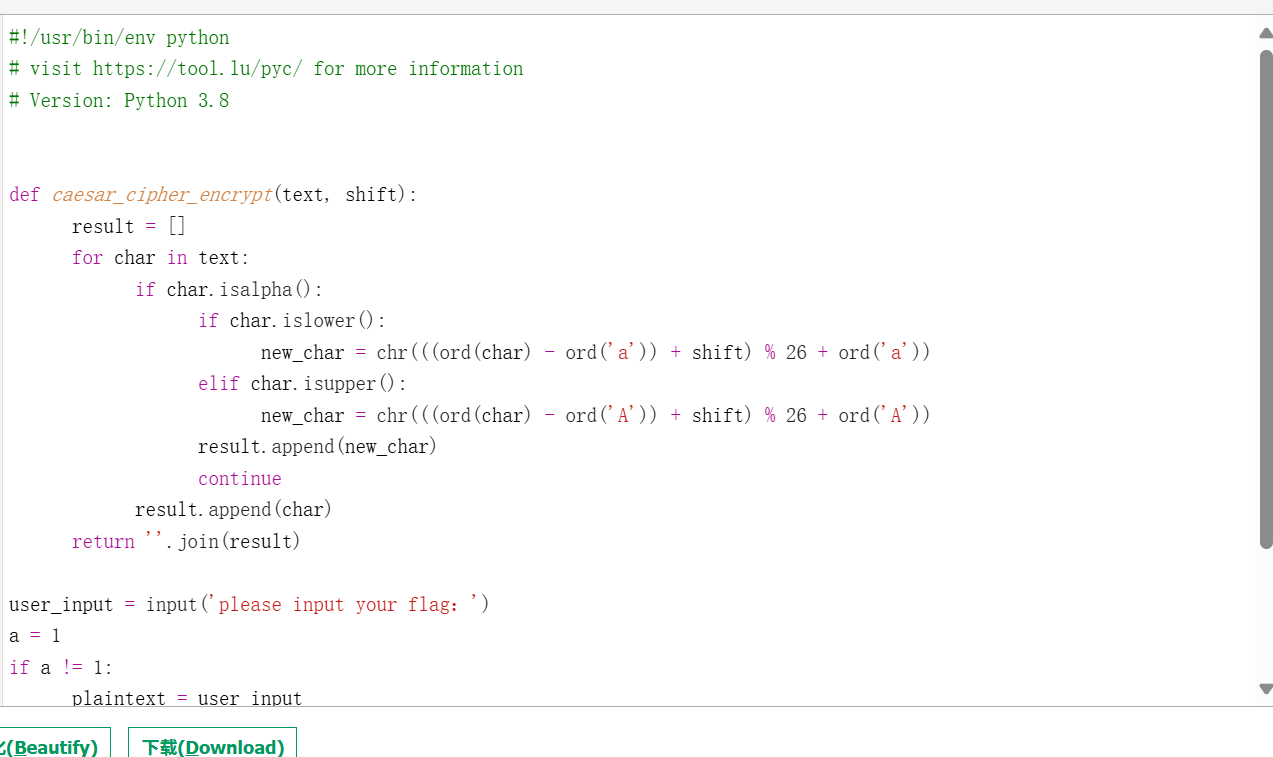Click the 'for char in text' line
The width and height of the screenshot is (1273, 757).
[x=160, y=258]
